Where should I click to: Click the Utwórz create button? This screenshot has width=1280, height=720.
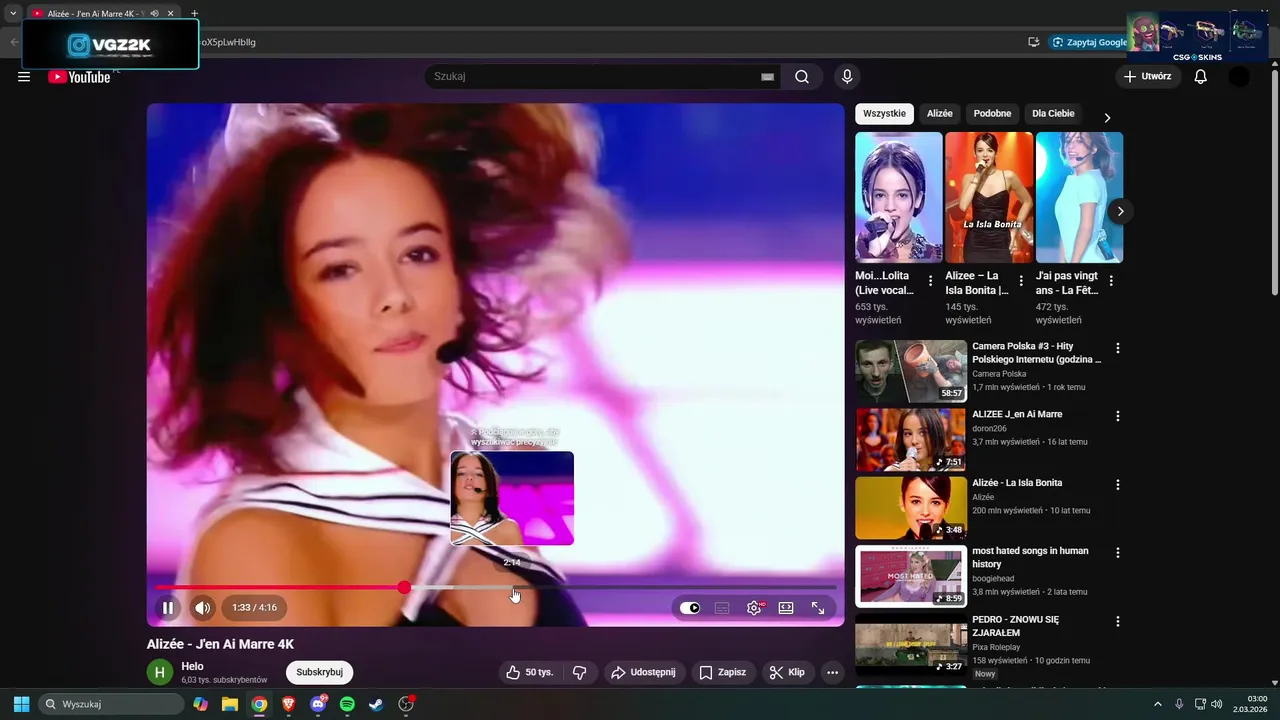(x=1148, y=77)
